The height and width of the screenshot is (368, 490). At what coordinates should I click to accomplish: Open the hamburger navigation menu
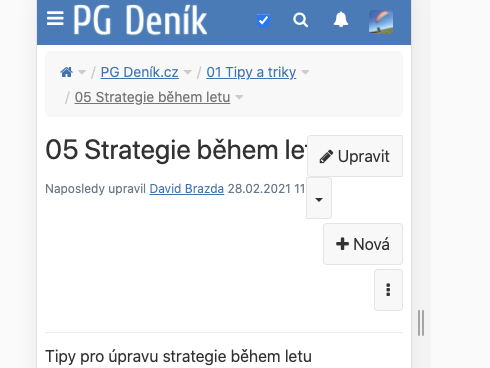click(55, 18)
